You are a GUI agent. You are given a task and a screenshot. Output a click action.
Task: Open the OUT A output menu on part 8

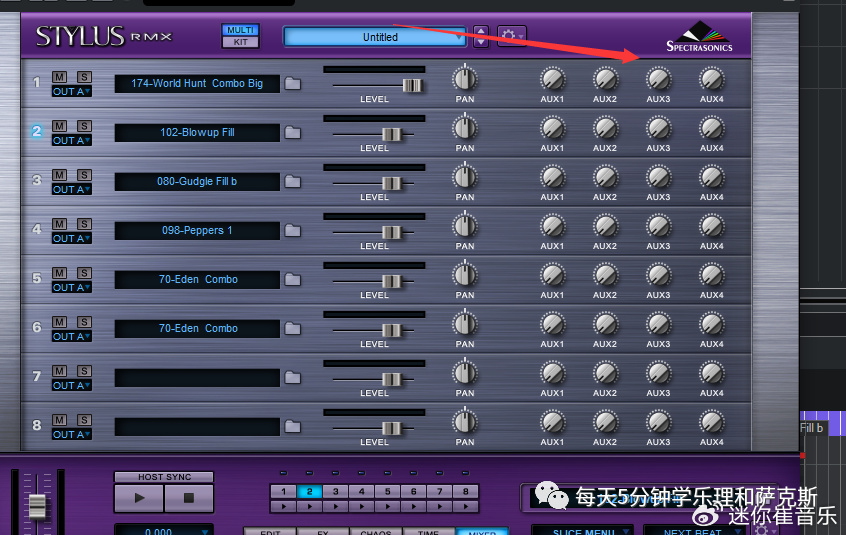72,435
